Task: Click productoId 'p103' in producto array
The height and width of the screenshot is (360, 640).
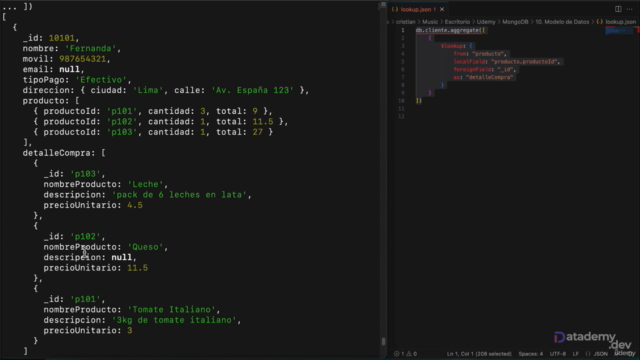Action: coord(122,132)
